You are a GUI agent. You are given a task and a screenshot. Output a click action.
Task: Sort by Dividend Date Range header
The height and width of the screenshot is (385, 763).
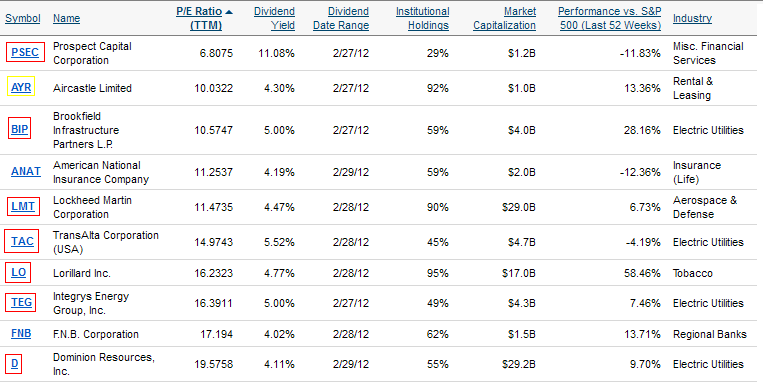click(x=341, y=18)
